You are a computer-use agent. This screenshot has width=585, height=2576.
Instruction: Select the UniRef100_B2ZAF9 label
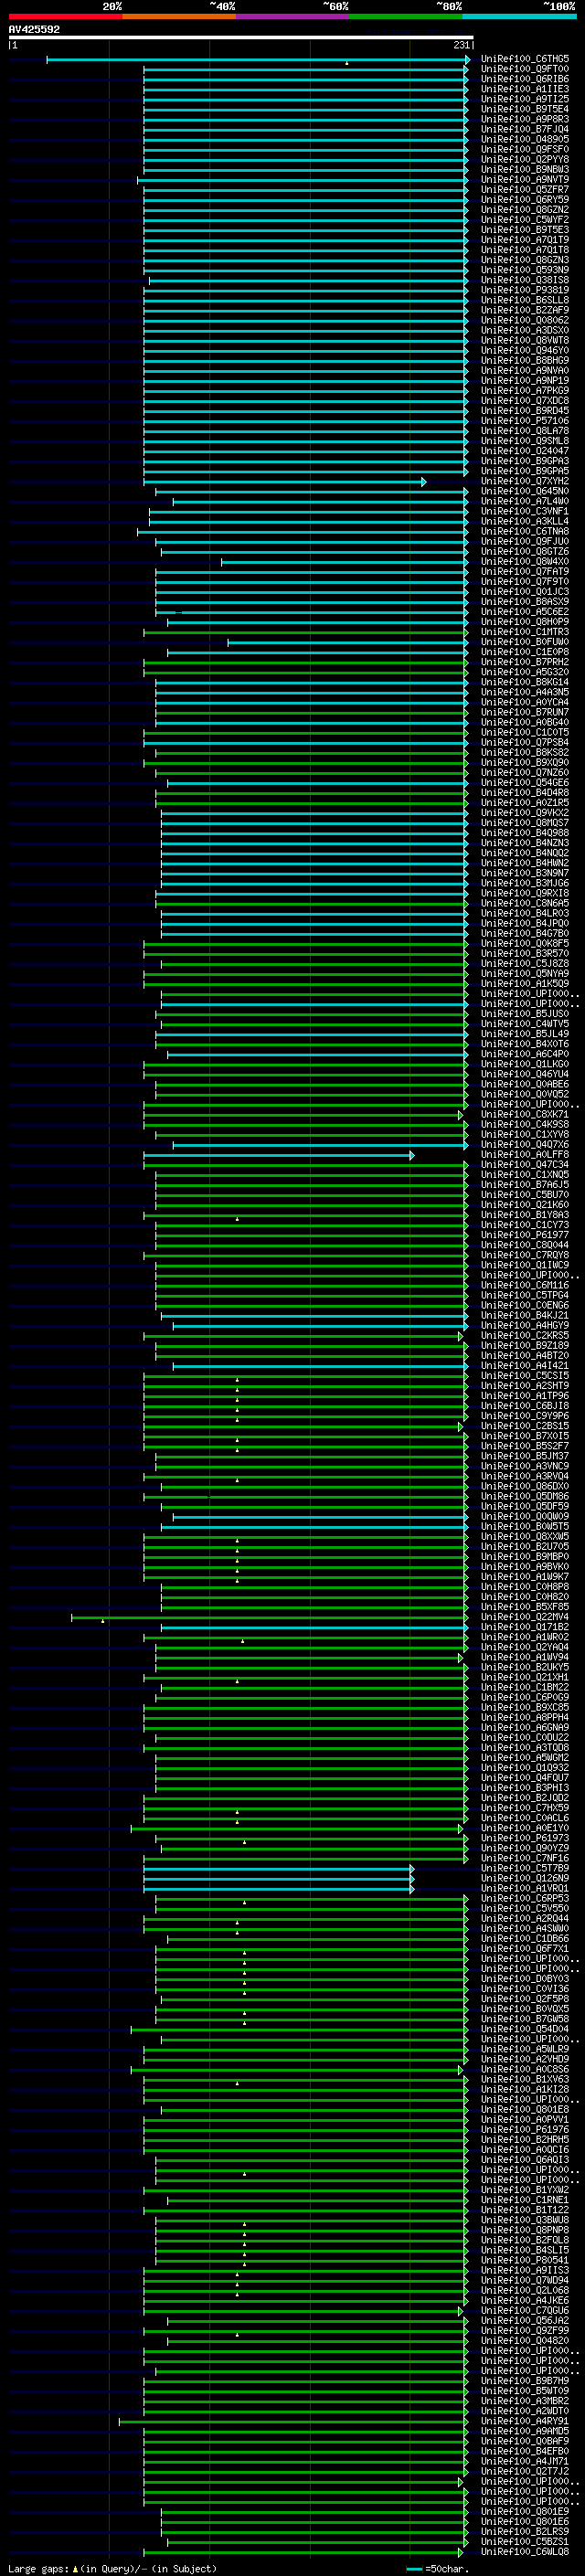(x=525, y=311)
